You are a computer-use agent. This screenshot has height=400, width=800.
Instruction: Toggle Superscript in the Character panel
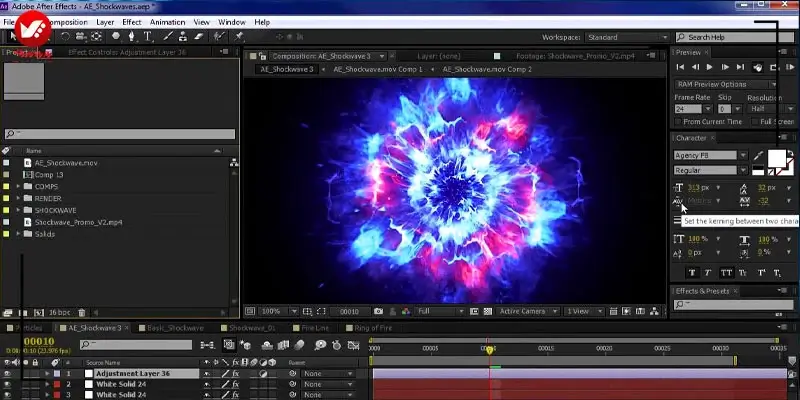pyautogui.click(x=761, y=273)
